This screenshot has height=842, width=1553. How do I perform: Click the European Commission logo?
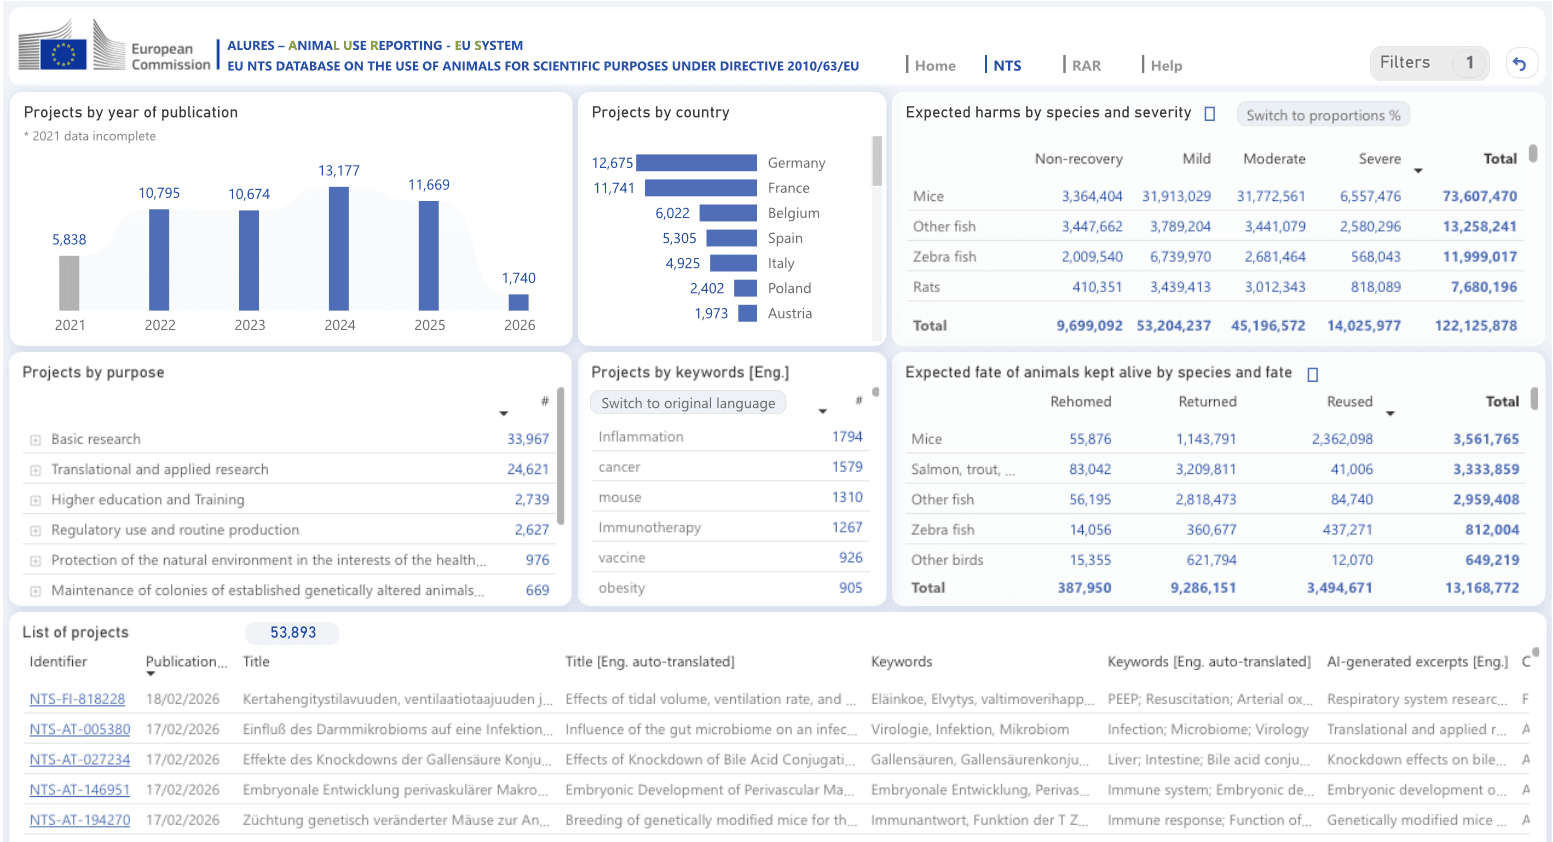114,48
